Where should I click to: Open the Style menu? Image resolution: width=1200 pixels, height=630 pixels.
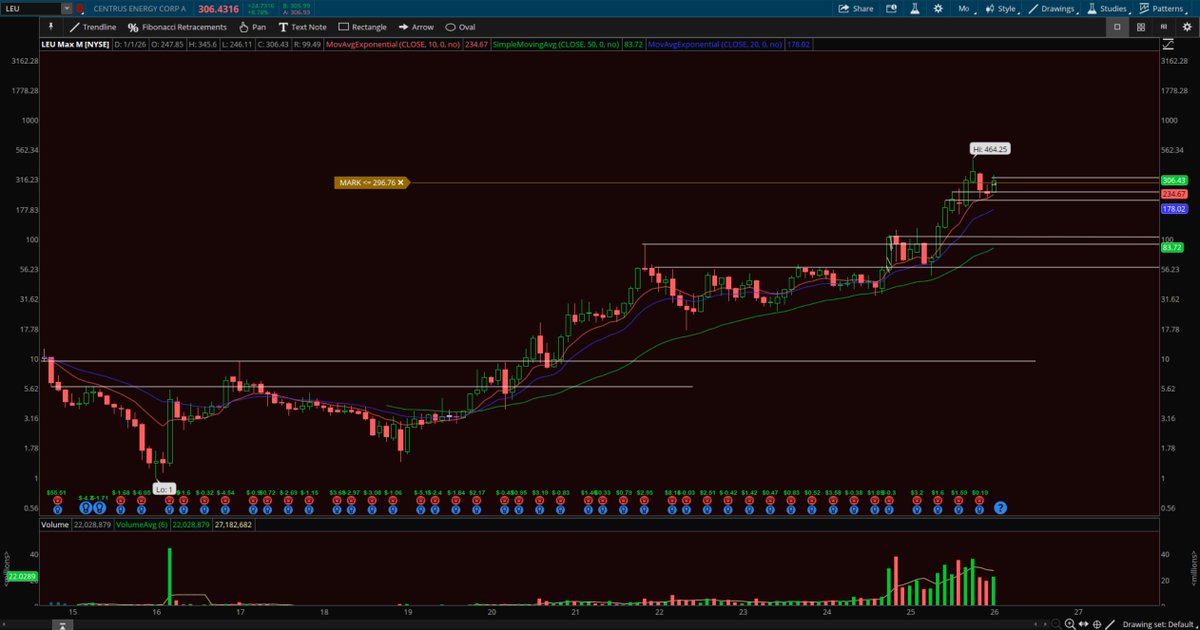(x=1004, y=8)
